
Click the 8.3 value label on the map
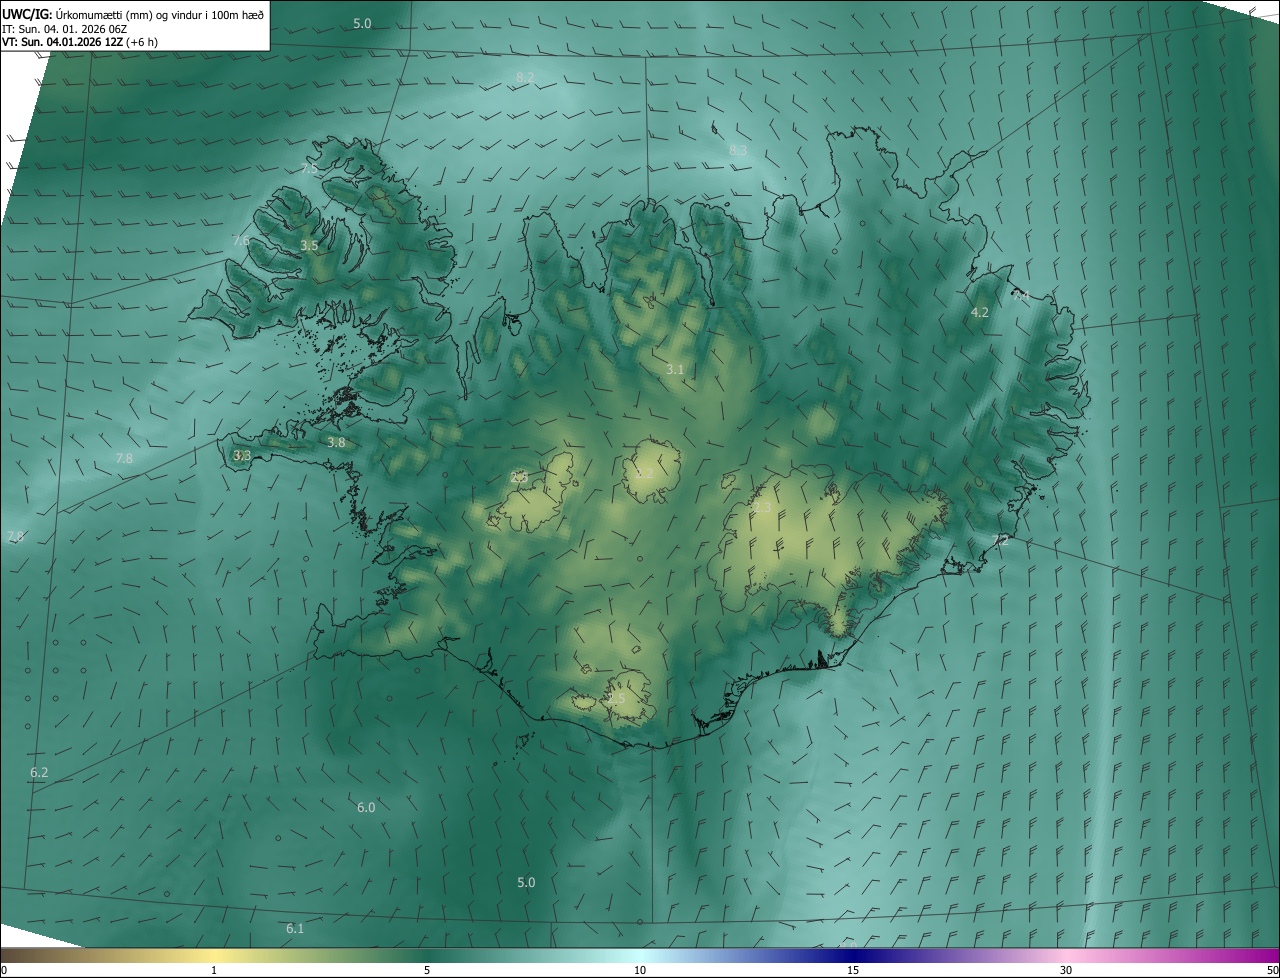click(x=738, y=150)
